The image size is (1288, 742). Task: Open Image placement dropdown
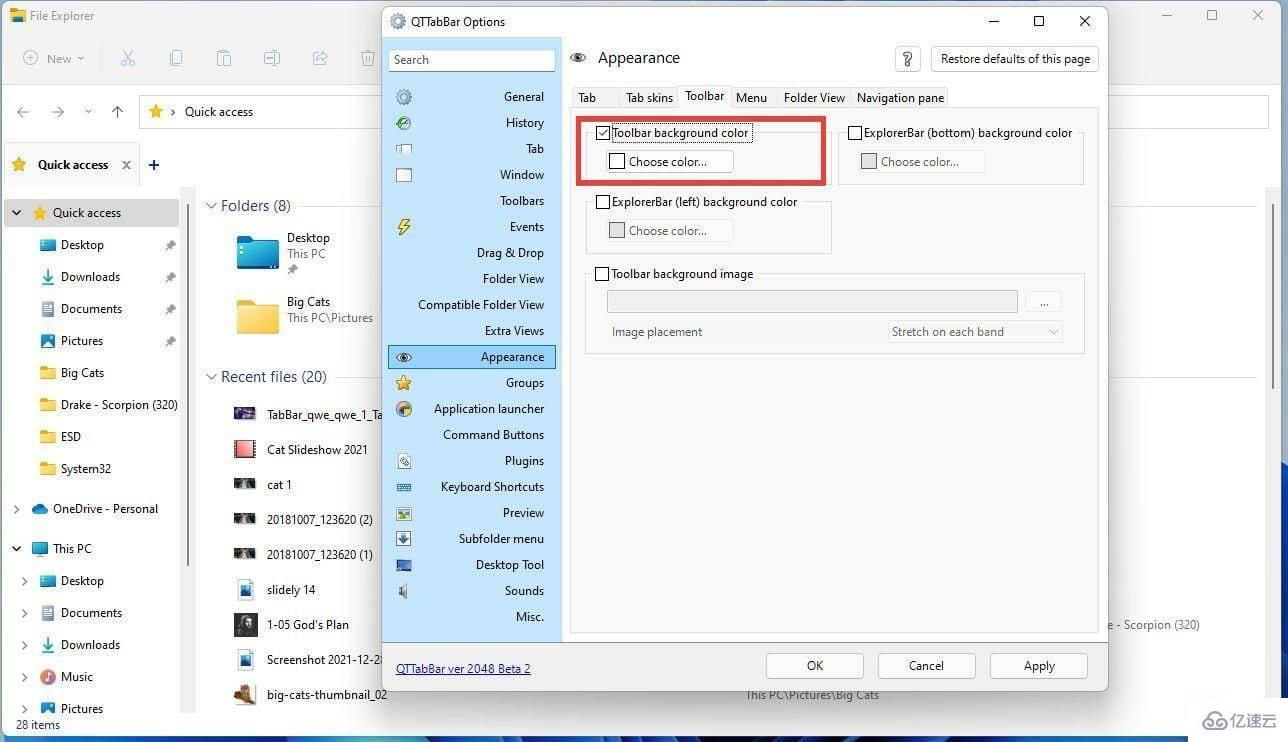pyautogui.click(x=975, y=332)
